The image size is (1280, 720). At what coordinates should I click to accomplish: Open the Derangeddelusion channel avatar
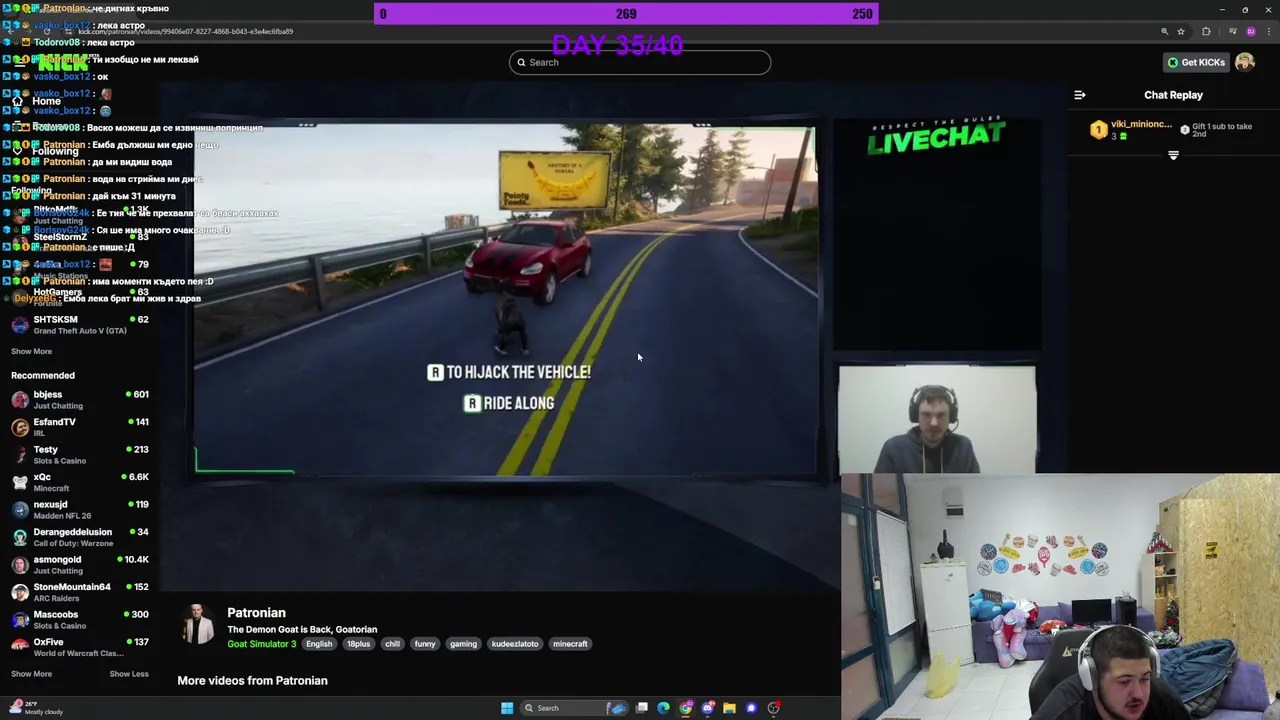20,537
